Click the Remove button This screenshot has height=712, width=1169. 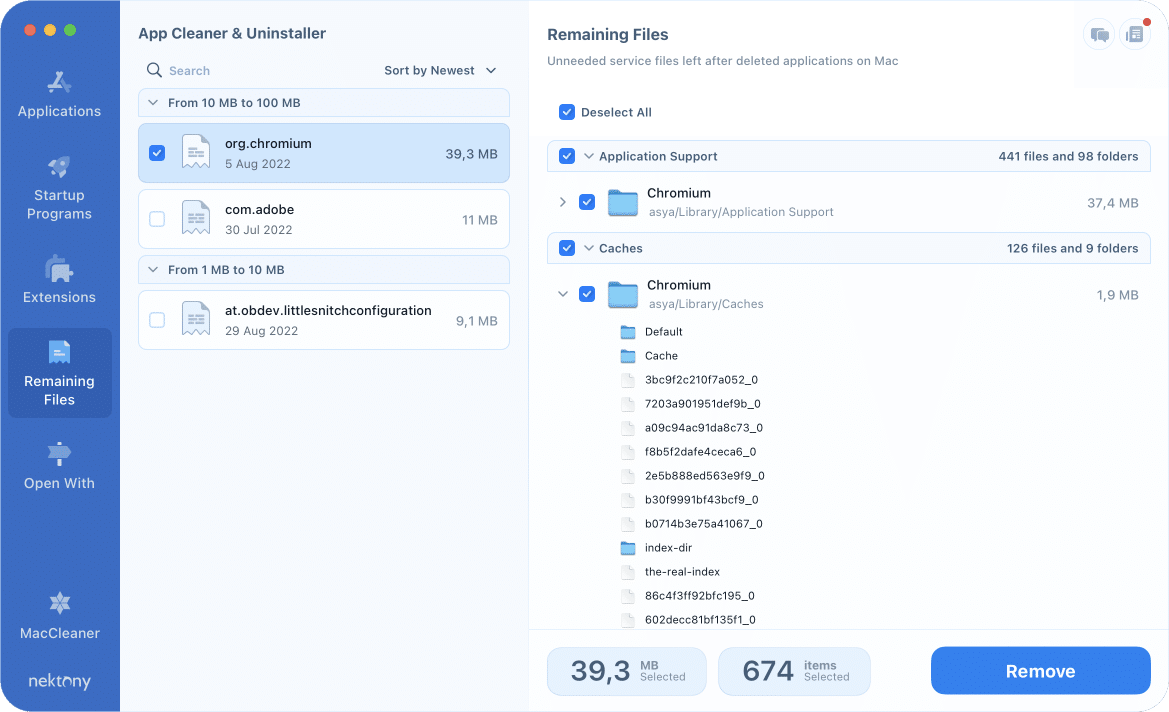[x=1040, y=670]
